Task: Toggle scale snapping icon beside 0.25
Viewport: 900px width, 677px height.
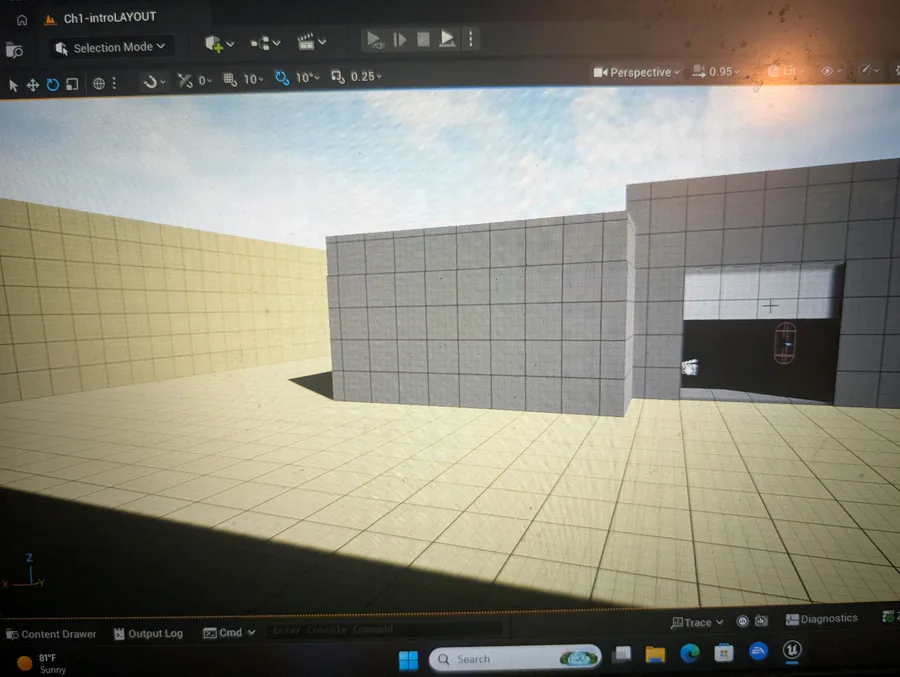Action: click(x=338, y=76)
